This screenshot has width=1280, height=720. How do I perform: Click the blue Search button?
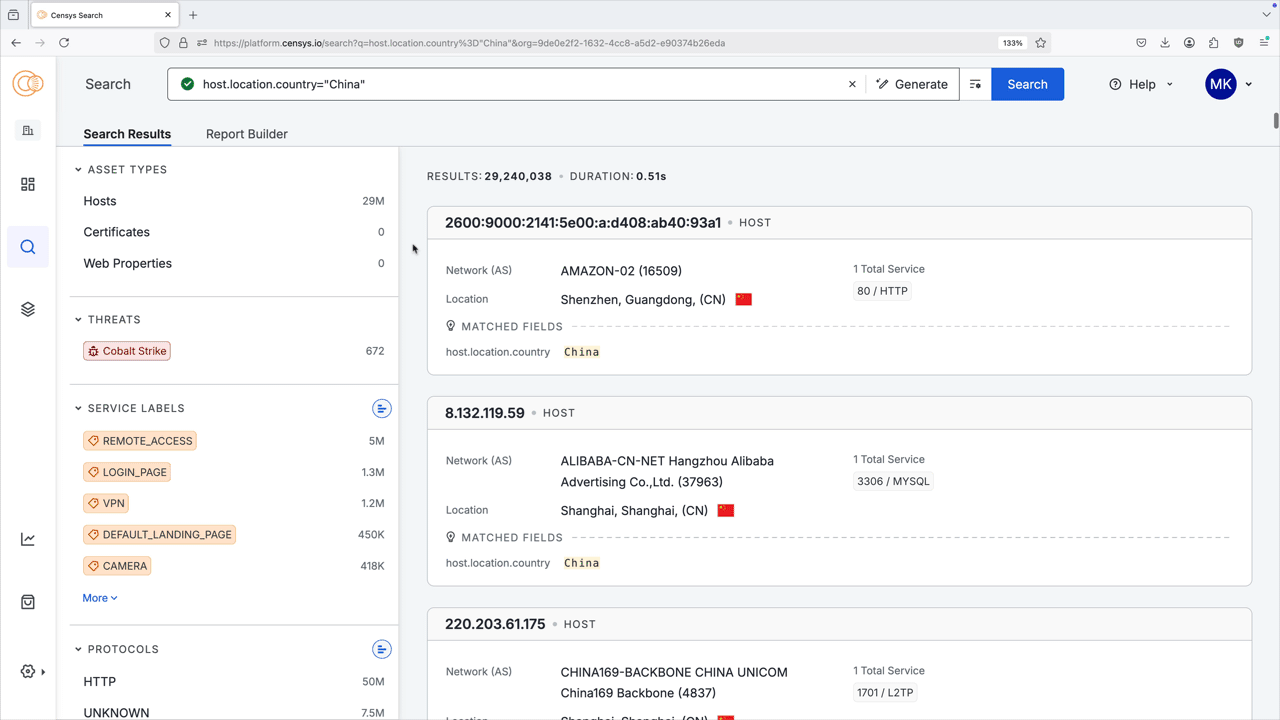click(1027, 84)
